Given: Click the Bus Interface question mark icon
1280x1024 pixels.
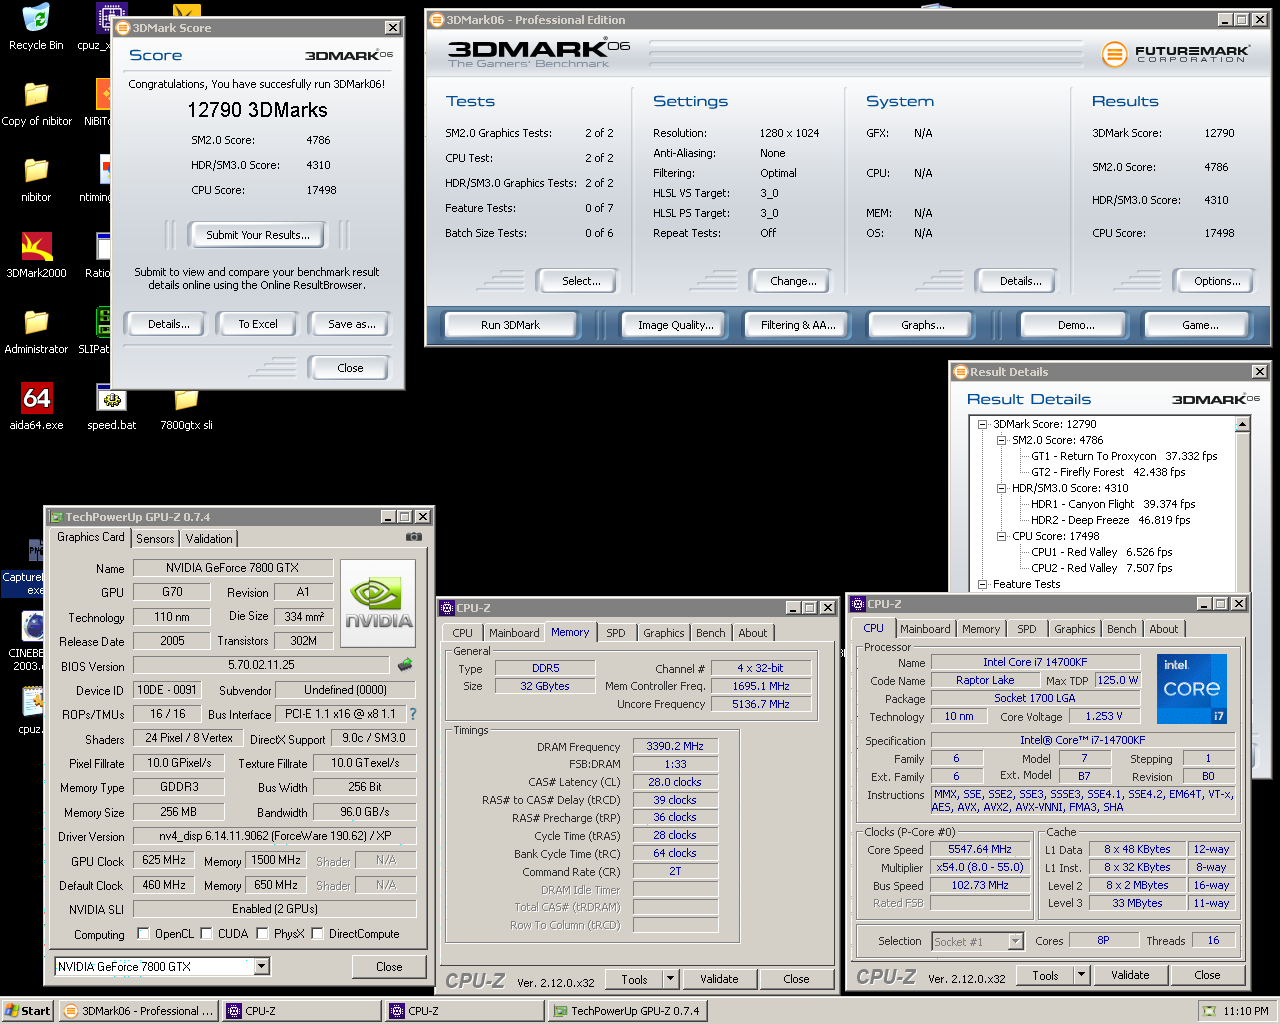Looking at the screenshot, I should pyautogui.click(x=412, y=714).
